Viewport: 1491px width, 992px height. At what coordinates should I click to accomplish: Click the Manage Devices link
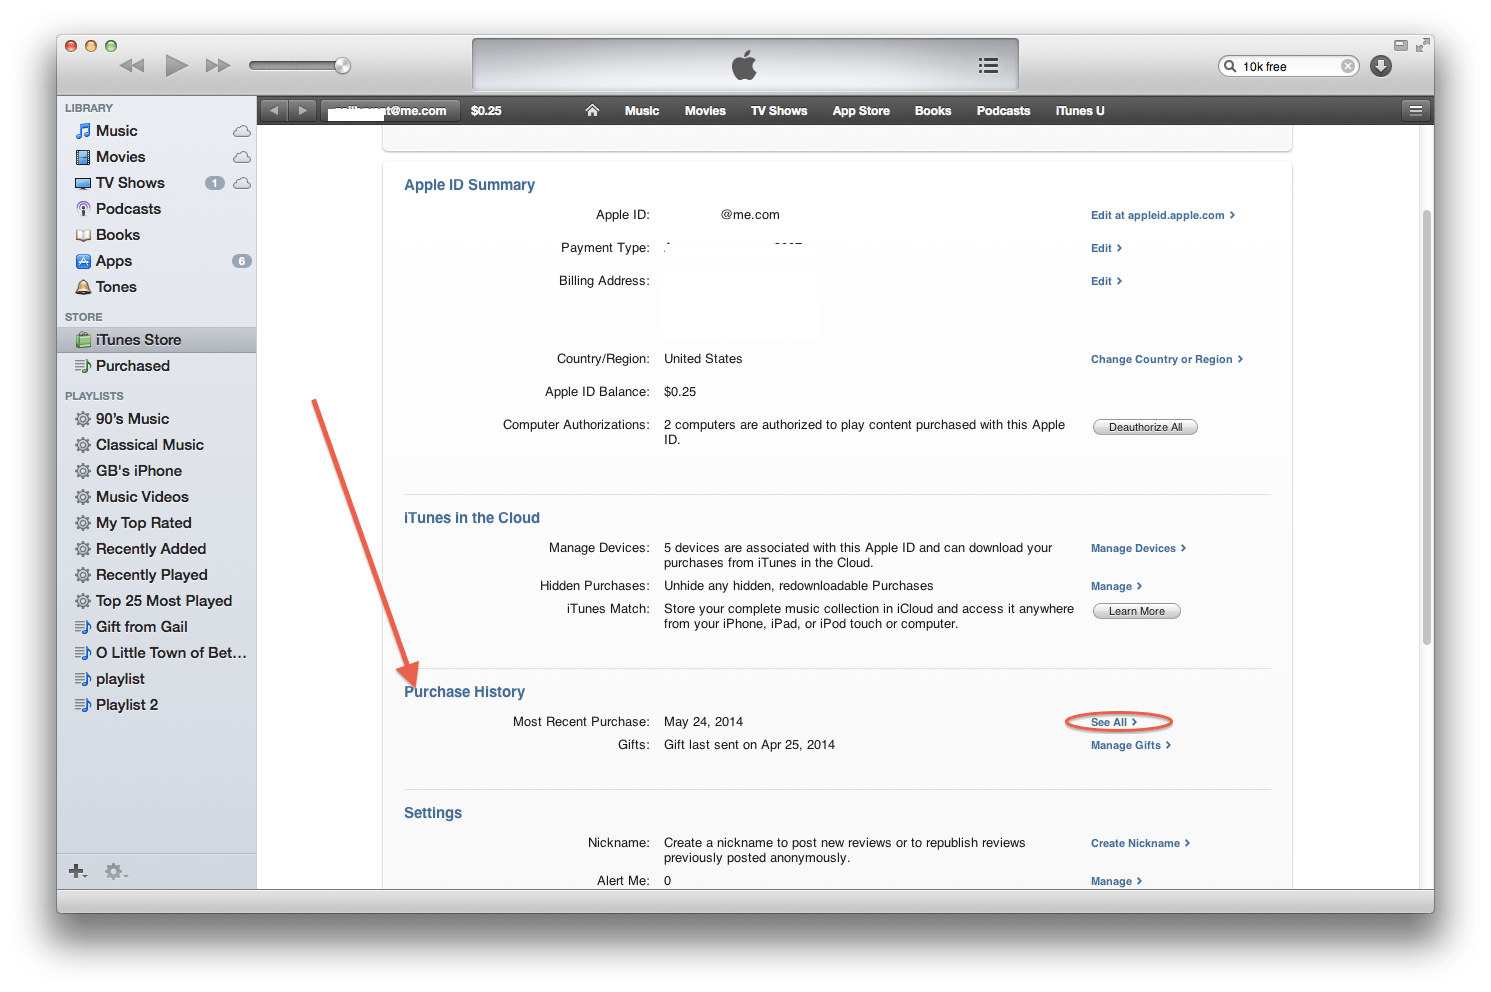1138,548
